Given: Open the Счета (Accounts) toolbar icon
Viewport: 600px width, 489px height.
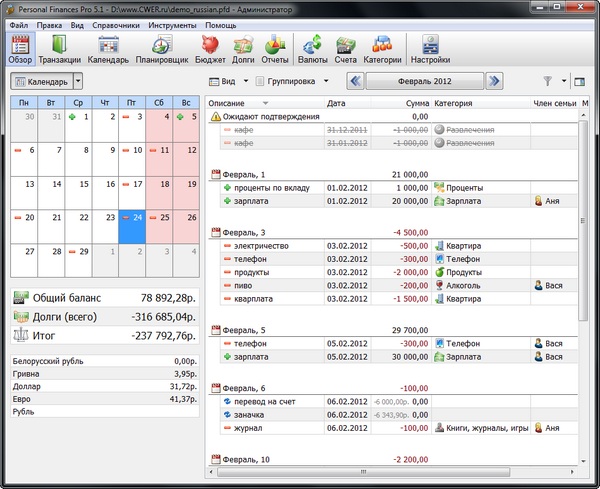Looking at the screenshot, I should (x=346, y=47).
